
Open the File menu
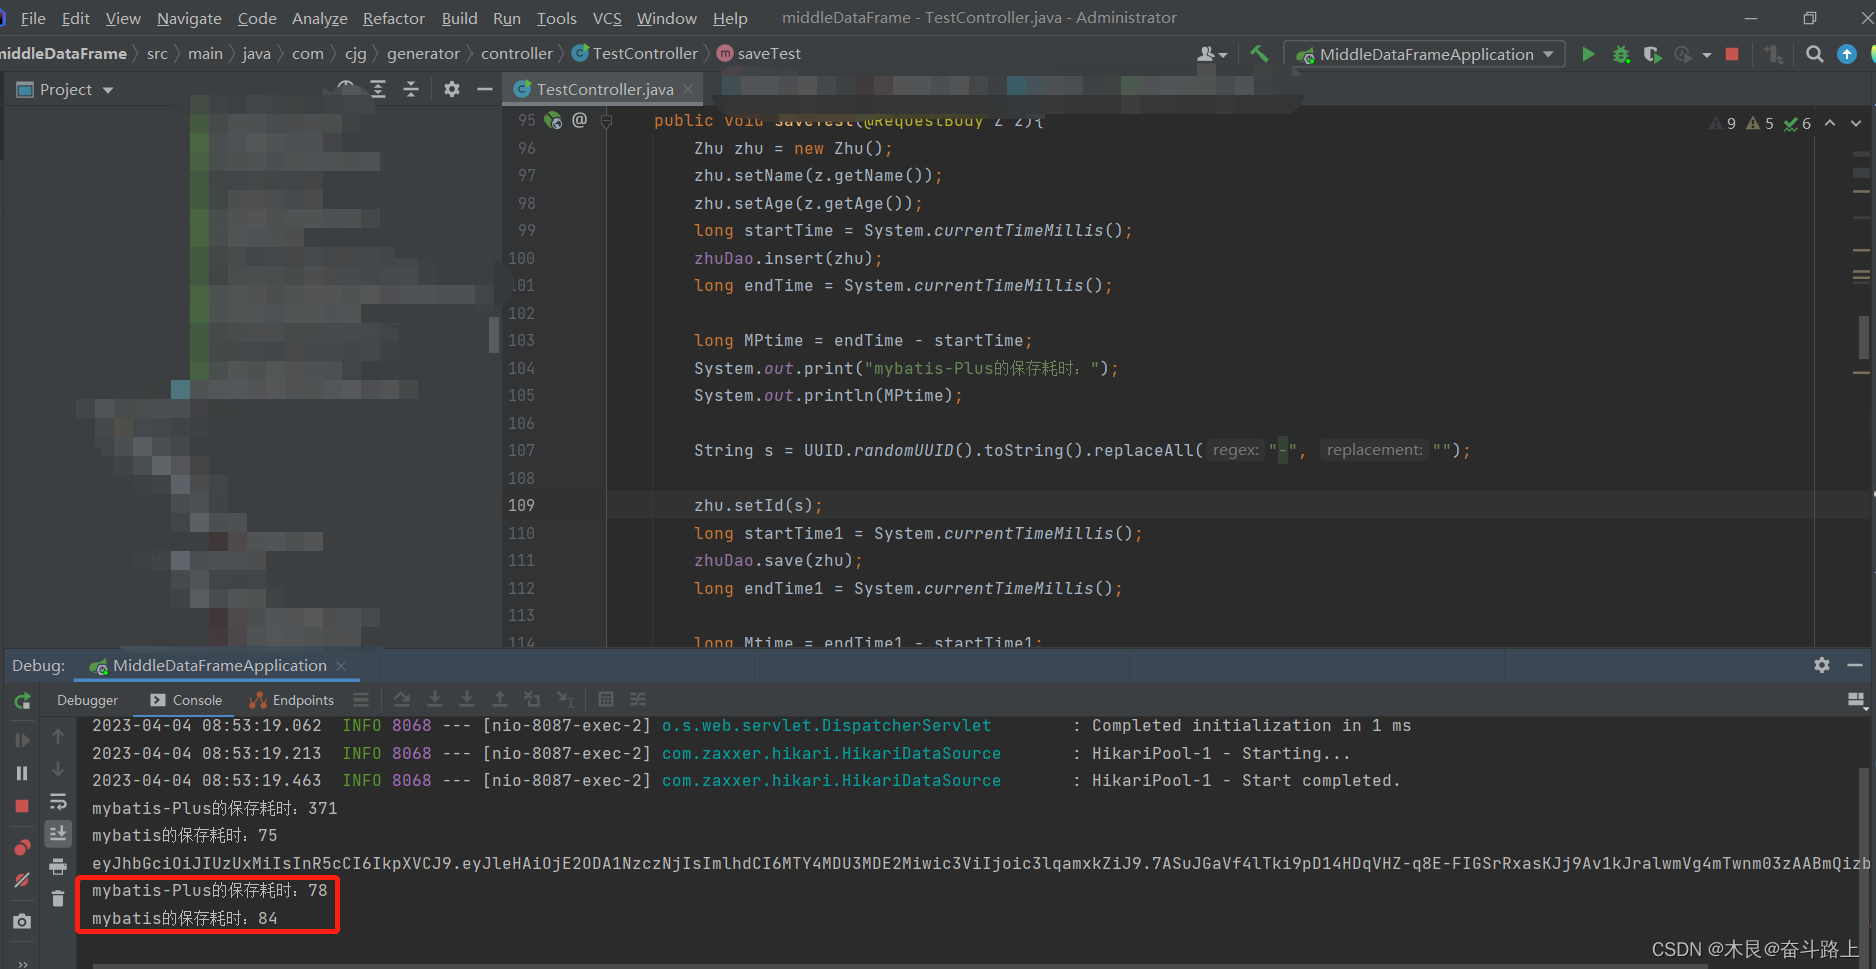tap(33, 18)
